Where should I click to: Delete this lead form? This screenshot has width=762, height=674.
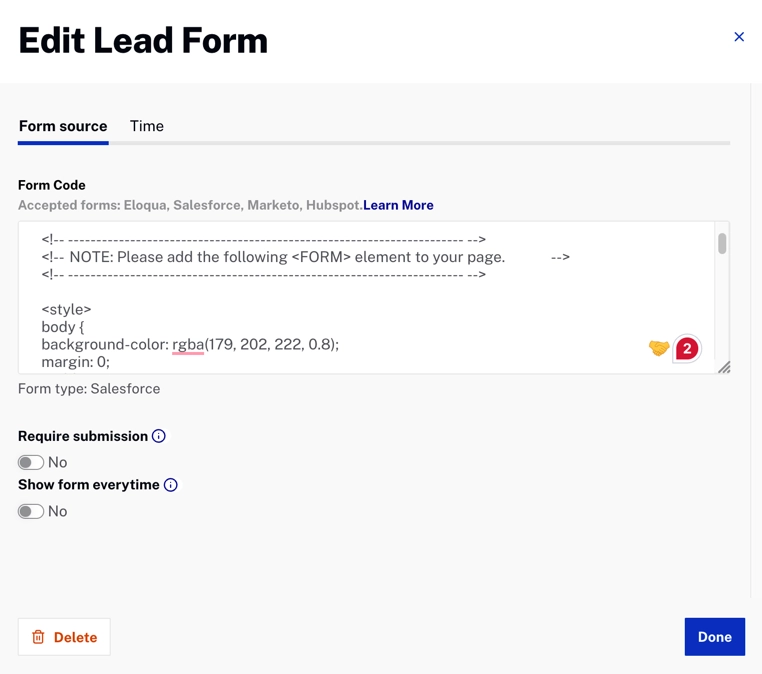64,637
